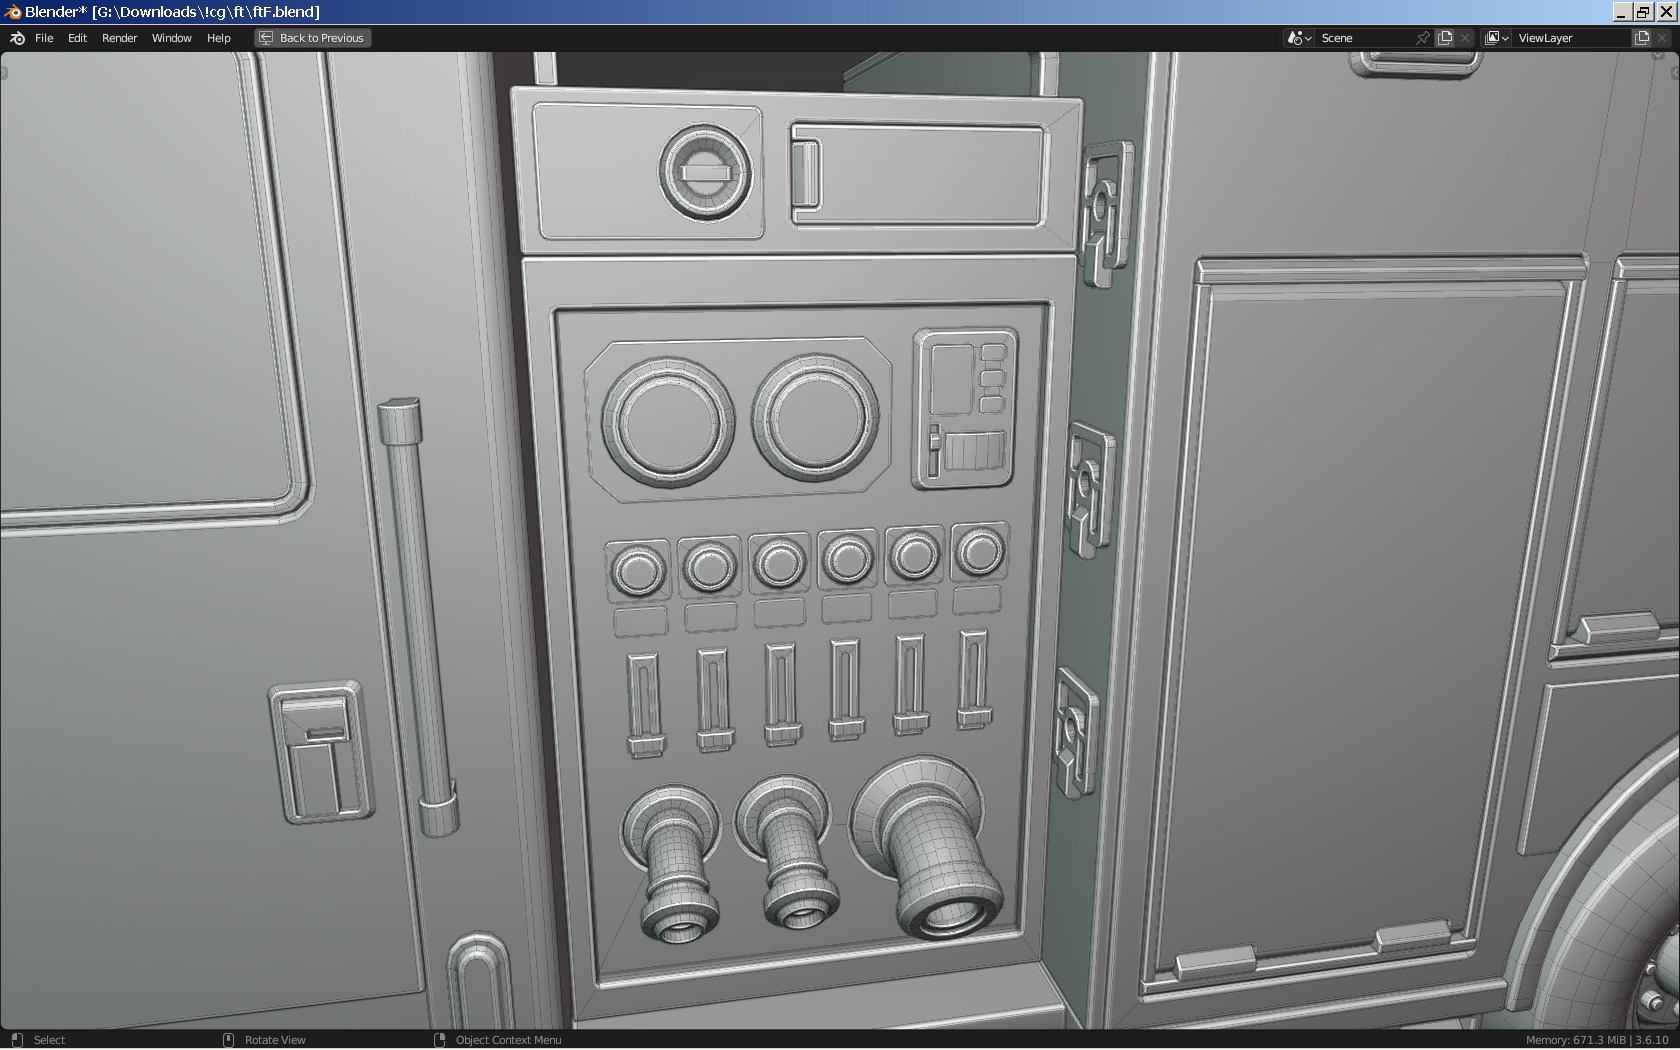Click the middle mouse icon beside Rotate View

click(x=228, y=1040)
